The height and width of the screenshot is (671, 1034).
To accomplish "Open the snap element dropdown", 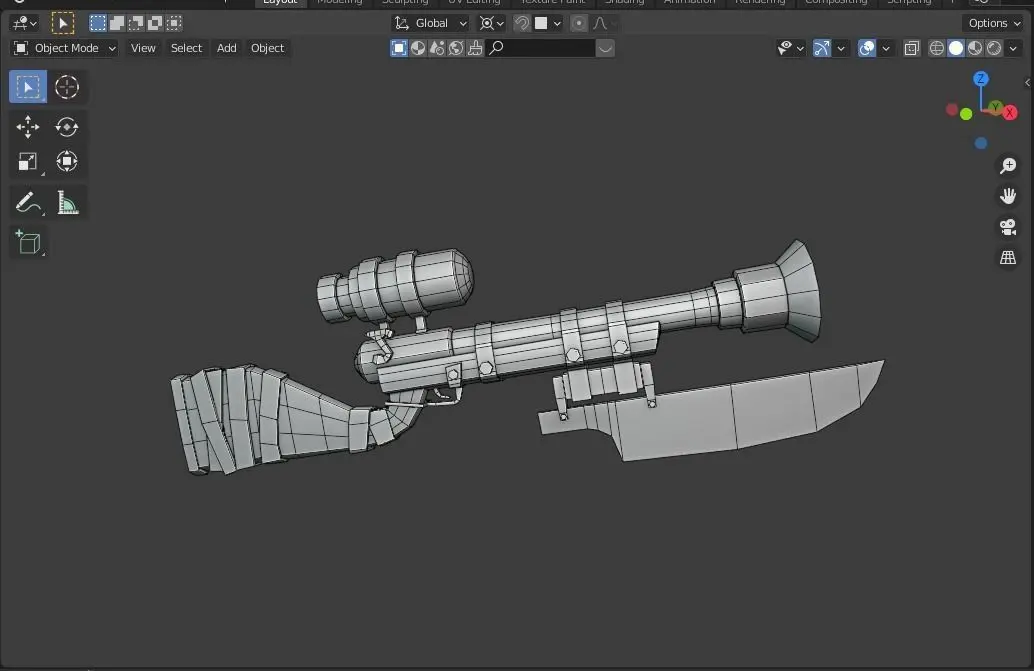I will coord(547,24).
